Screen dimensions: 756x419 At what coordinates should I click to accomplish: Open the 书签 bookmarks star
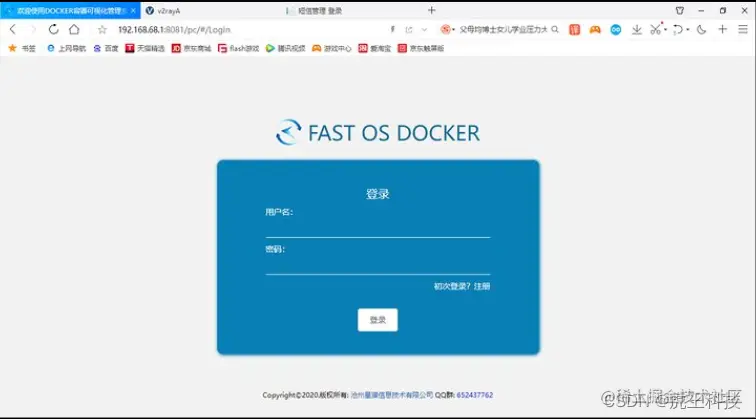point(22,48)
